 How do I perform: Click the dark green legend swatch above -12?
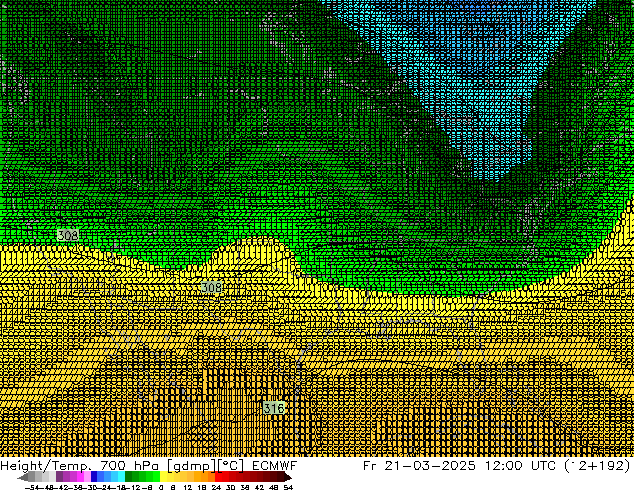pos(128,477)
